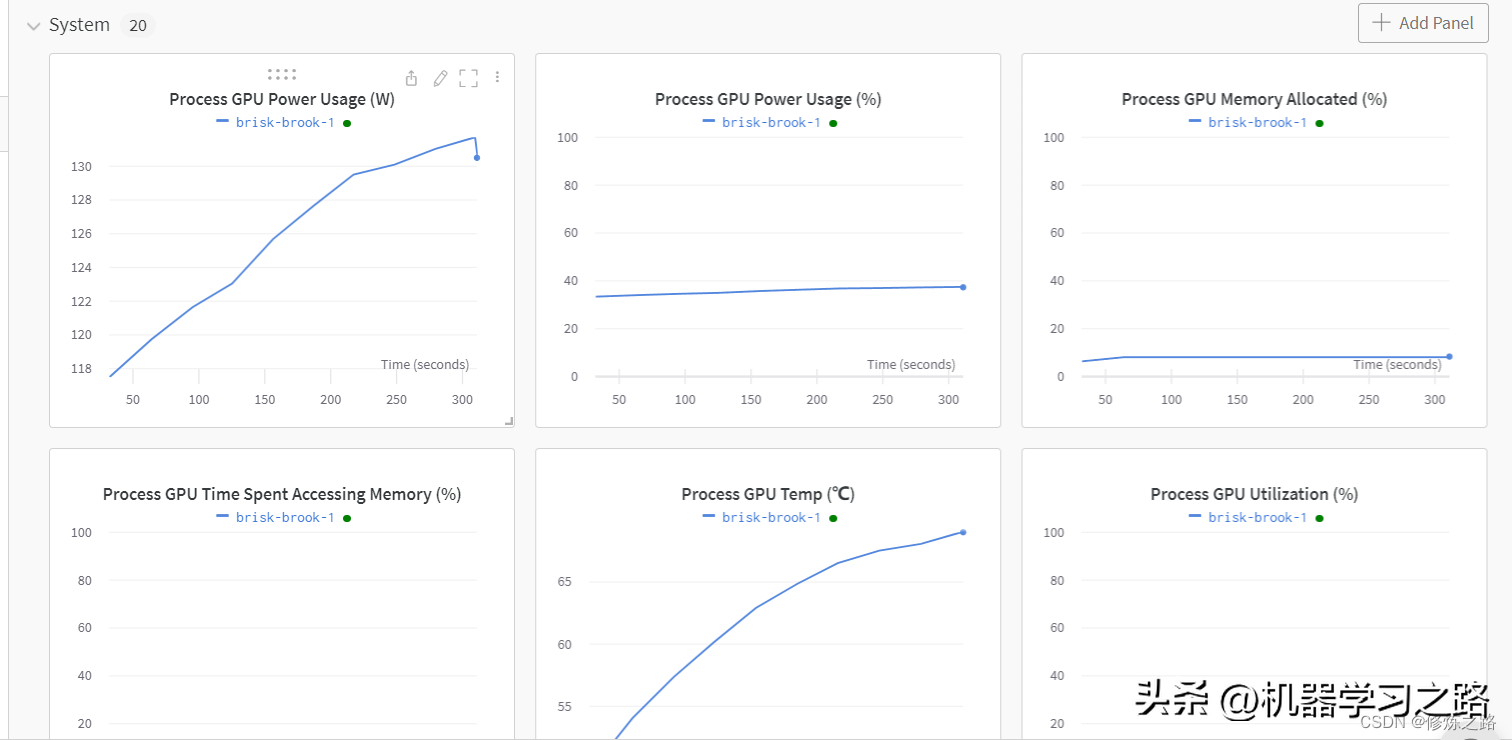1512x740 pixels.
Task: Click share icon on Power Usage (W) panel
Action: (x=411, y=78)
